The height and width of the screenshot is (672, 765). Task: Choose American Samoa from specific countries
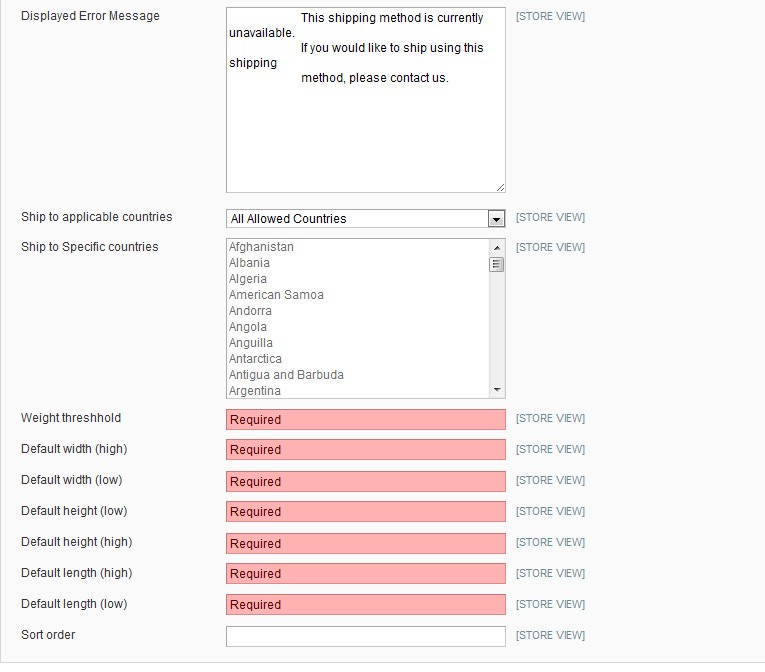coord(276,295)
